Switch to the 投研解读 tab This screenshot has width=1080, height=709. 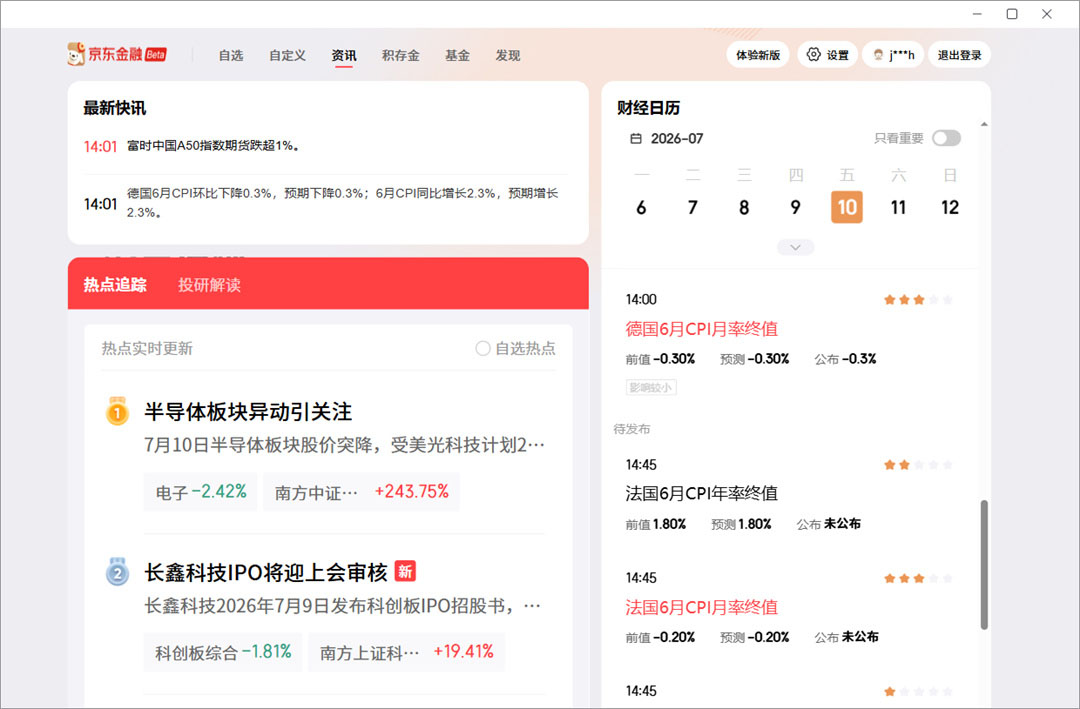[209, 285]
